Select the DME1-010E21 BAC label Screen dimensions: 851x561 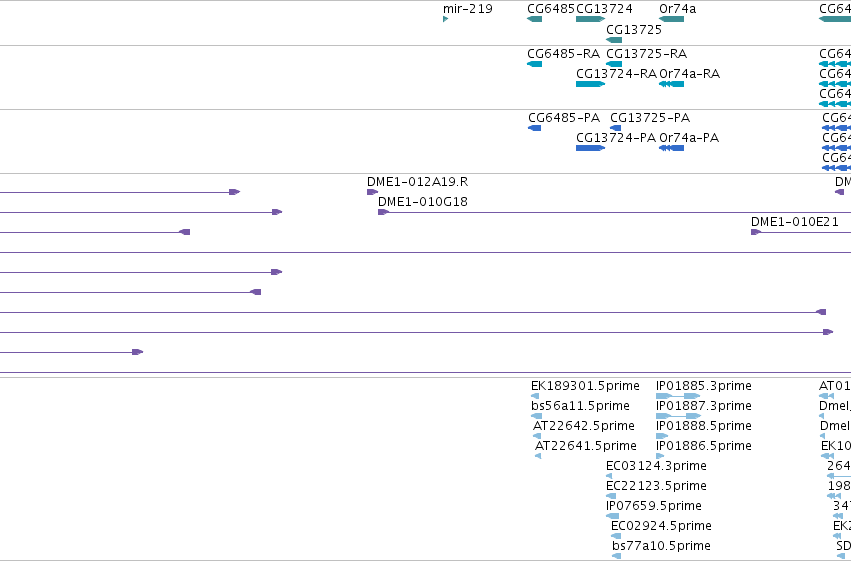(x=795, y=222)
